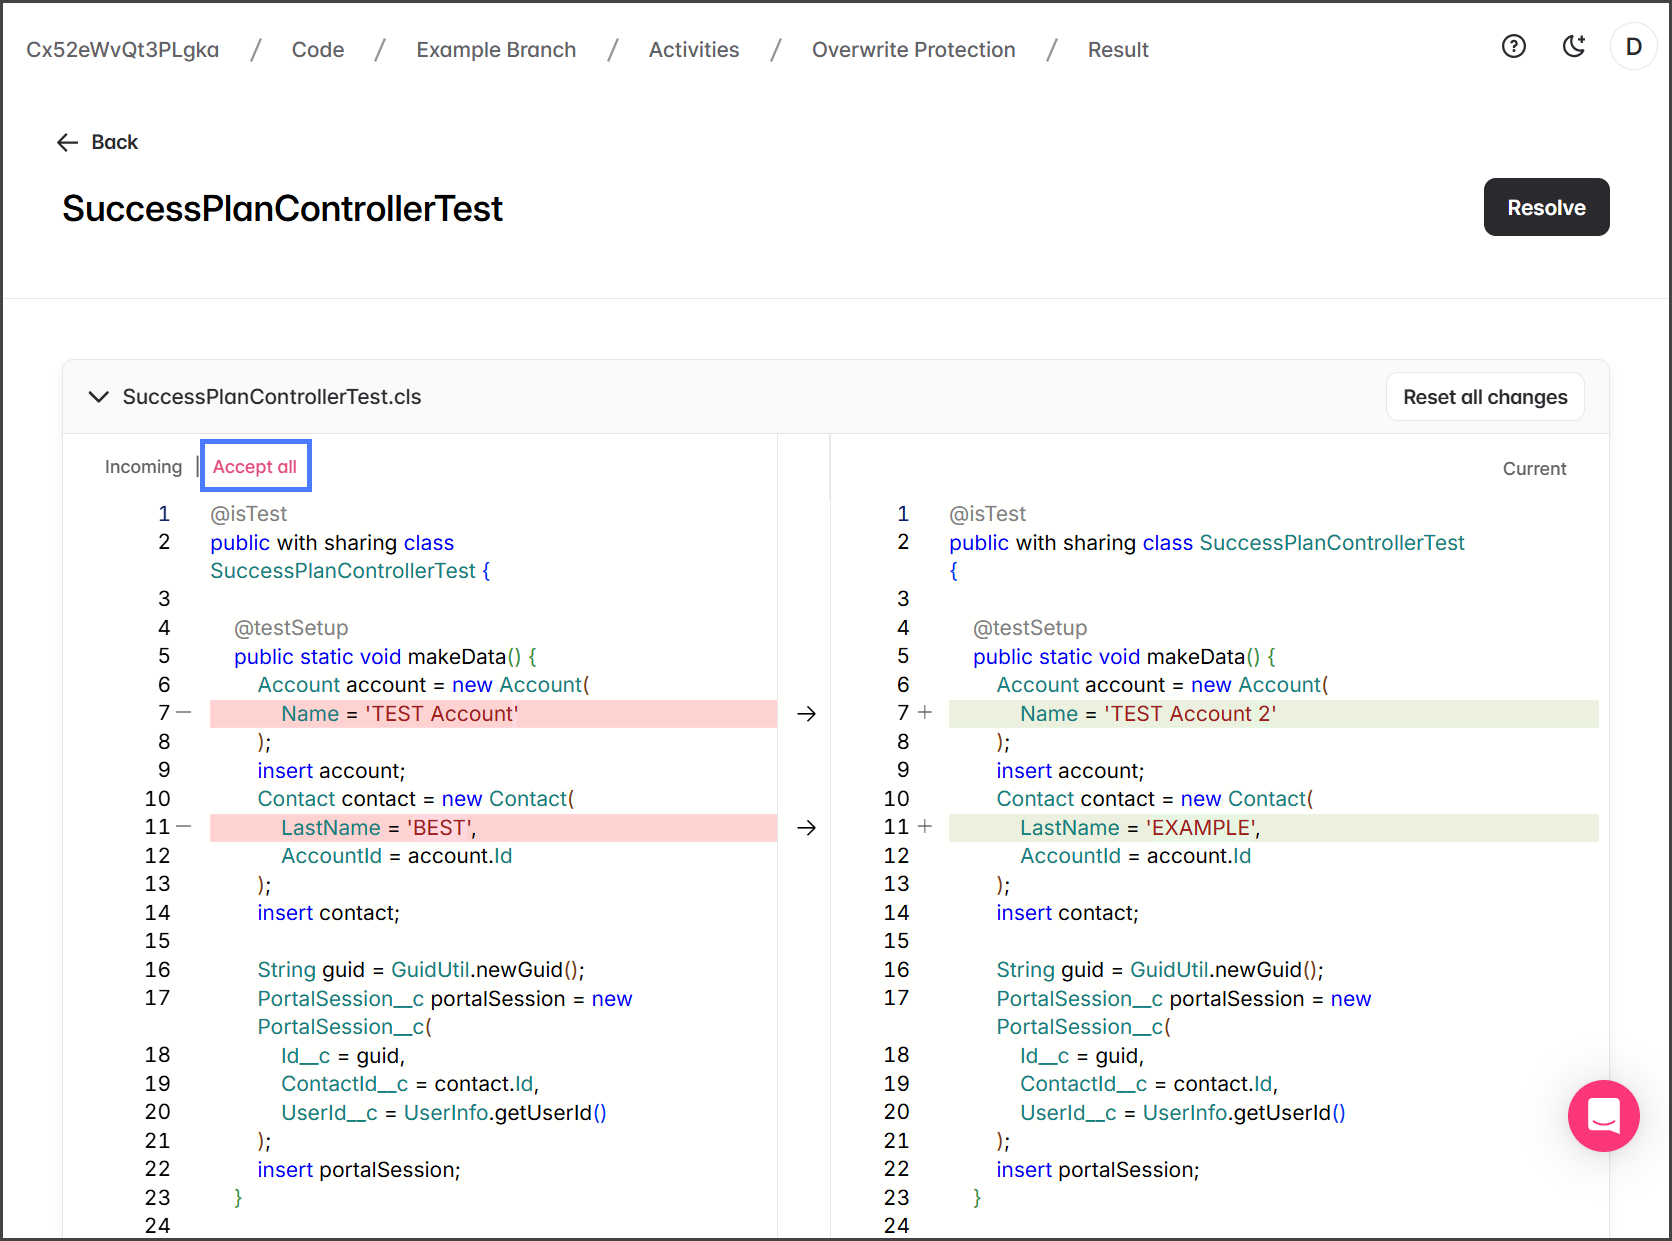
Task: Click minus marker on incoming line 7
Action: (x=184, y=713)
